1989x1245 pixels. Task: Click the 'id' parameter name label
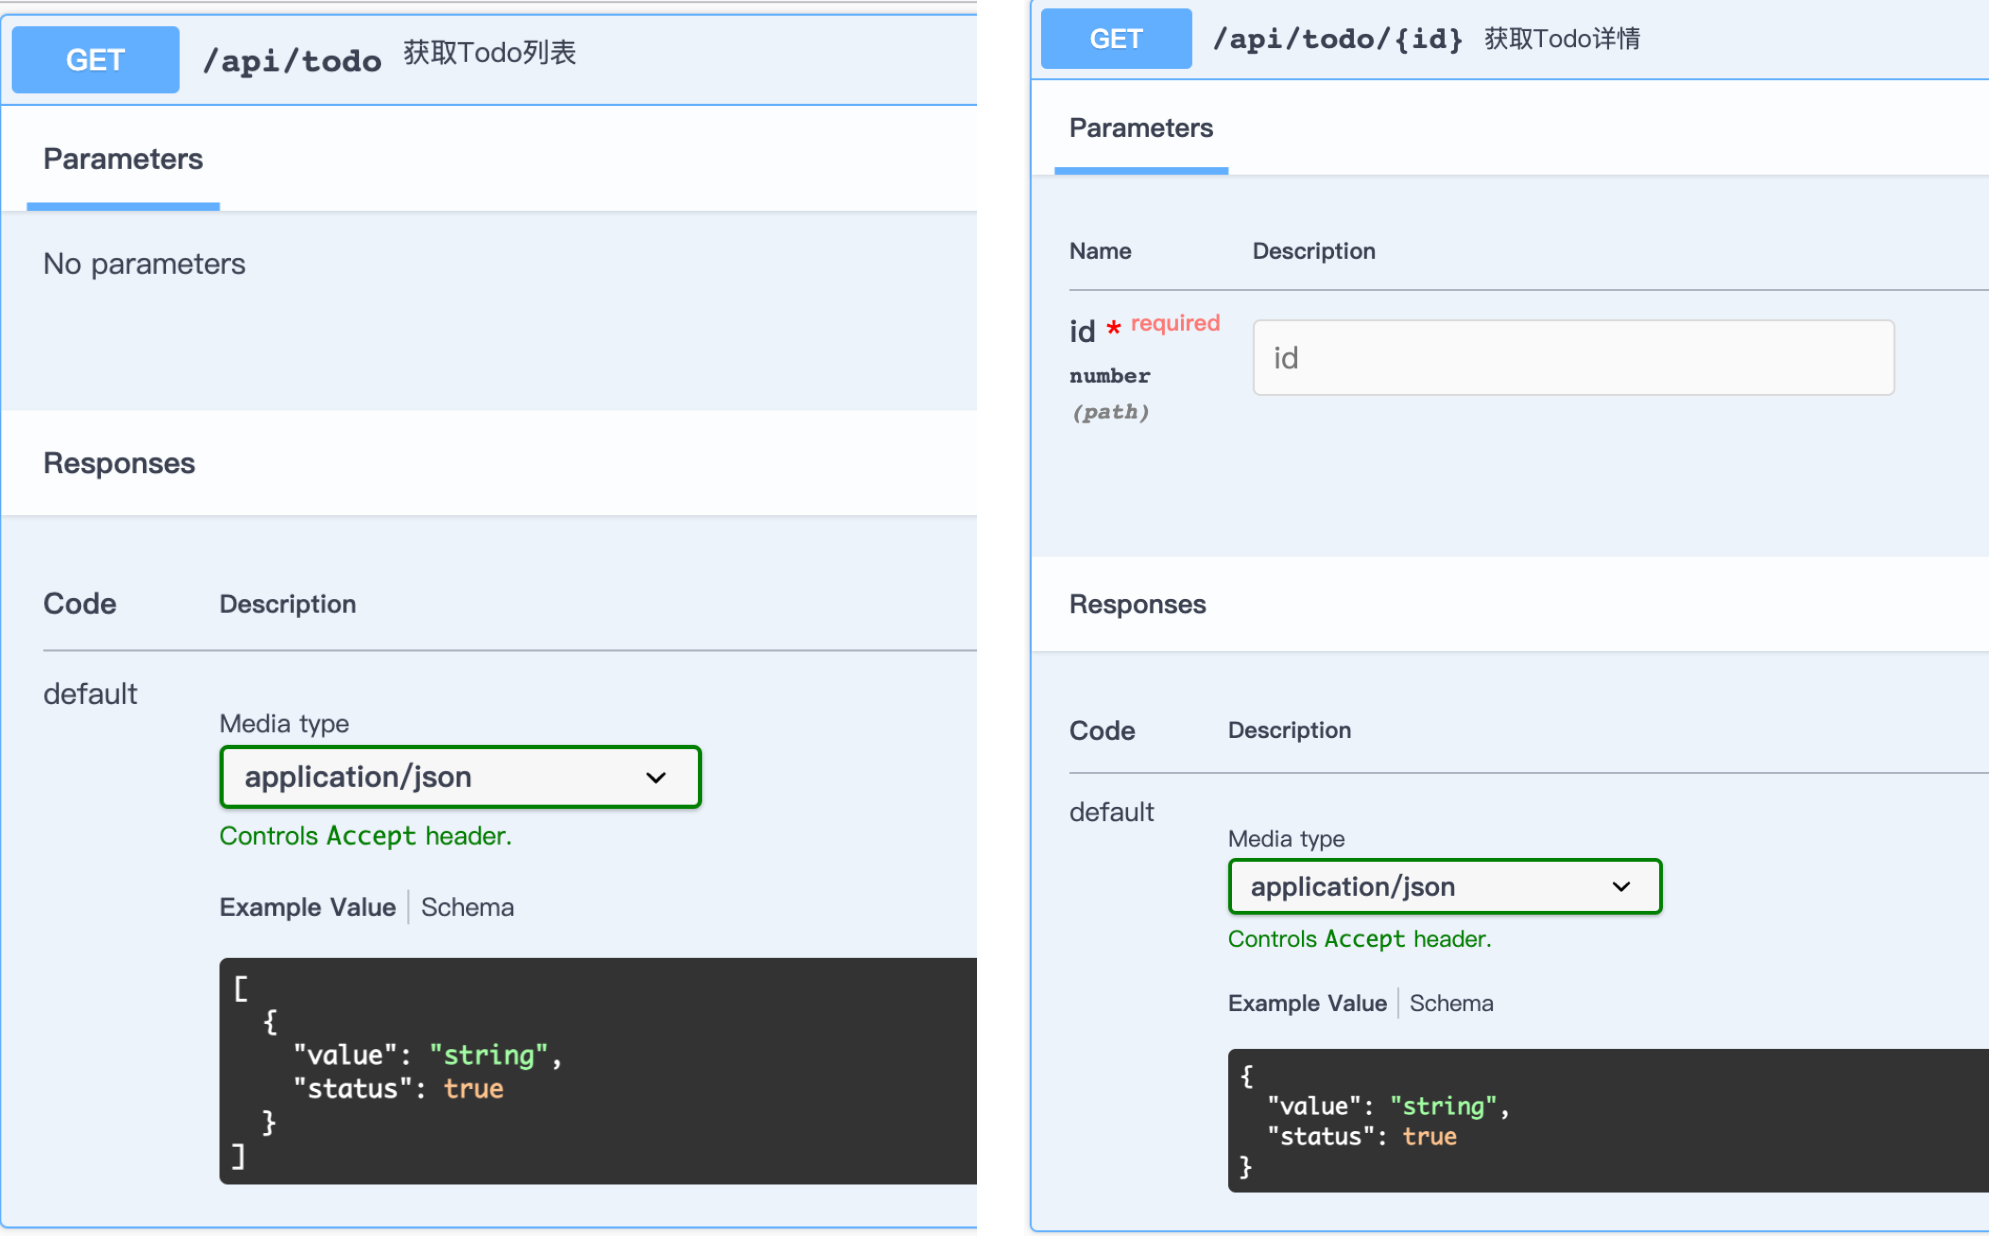point(1082,331)
